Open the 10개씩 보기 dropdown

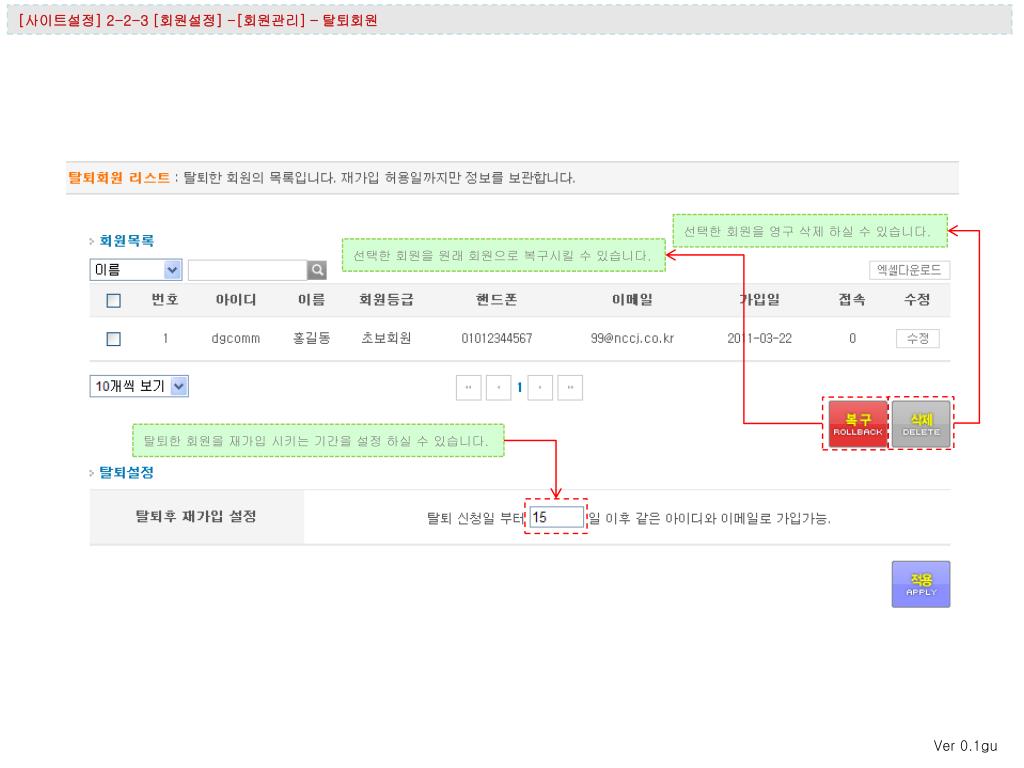pos(139,386)
